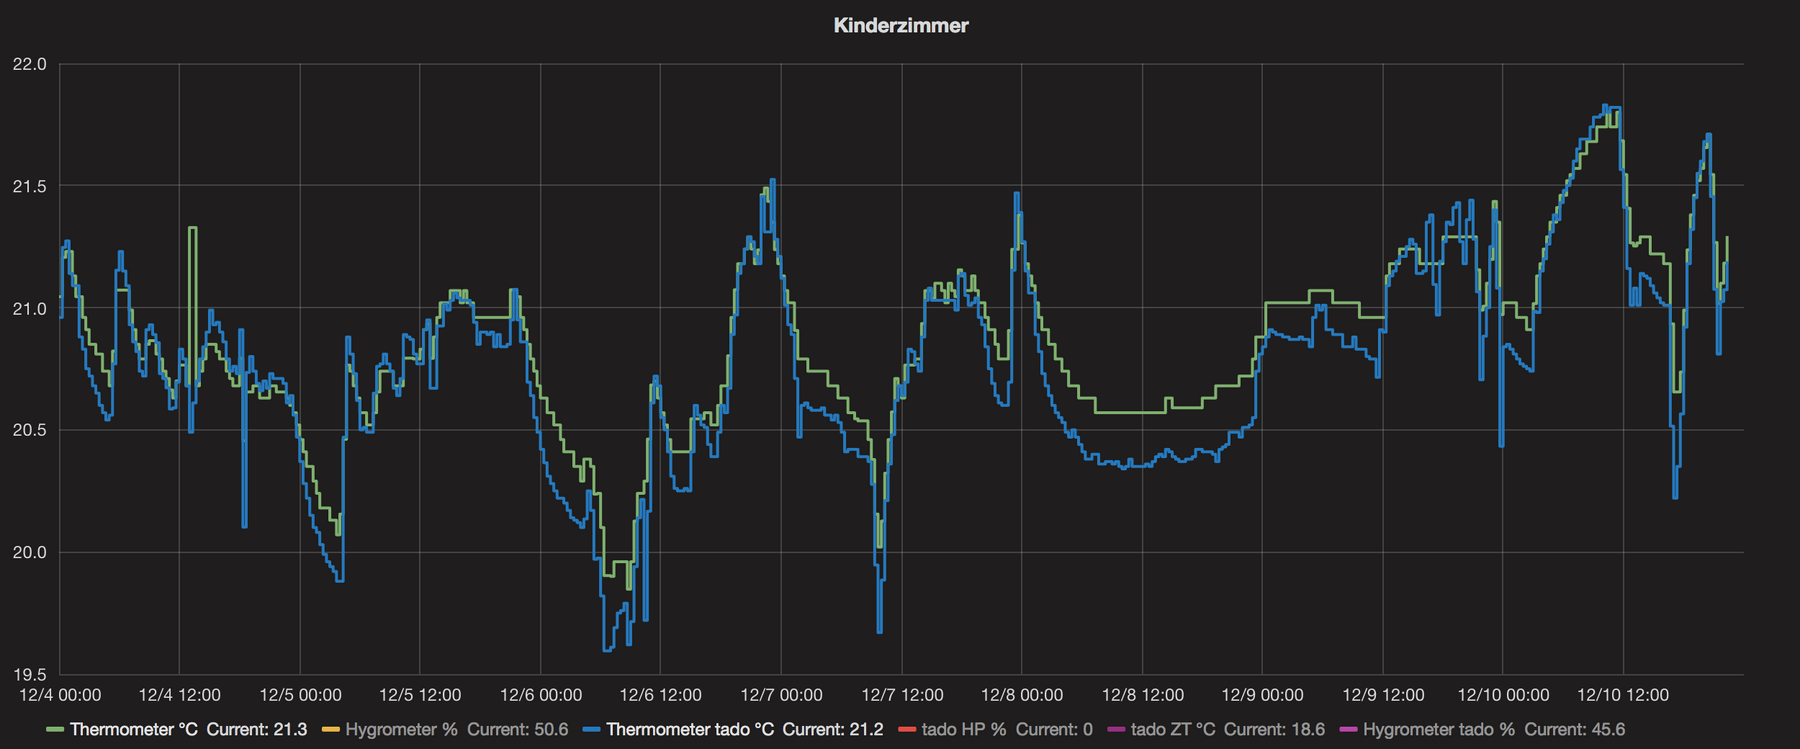Click magenta swatch beside Hygrometer tado %
This screenshot has width=1800, height=749.
point(1348,730)
